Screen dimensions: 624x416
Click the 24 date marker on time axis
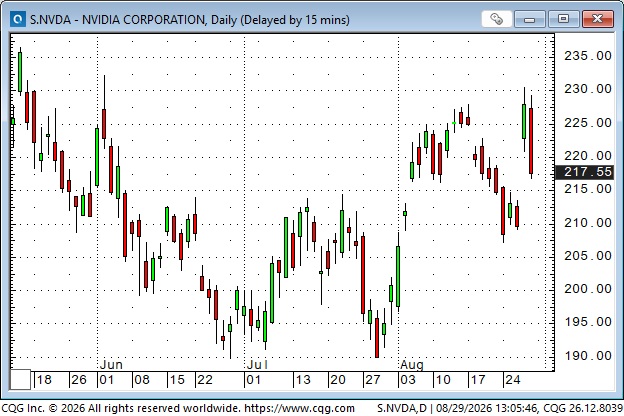[513, 380]
